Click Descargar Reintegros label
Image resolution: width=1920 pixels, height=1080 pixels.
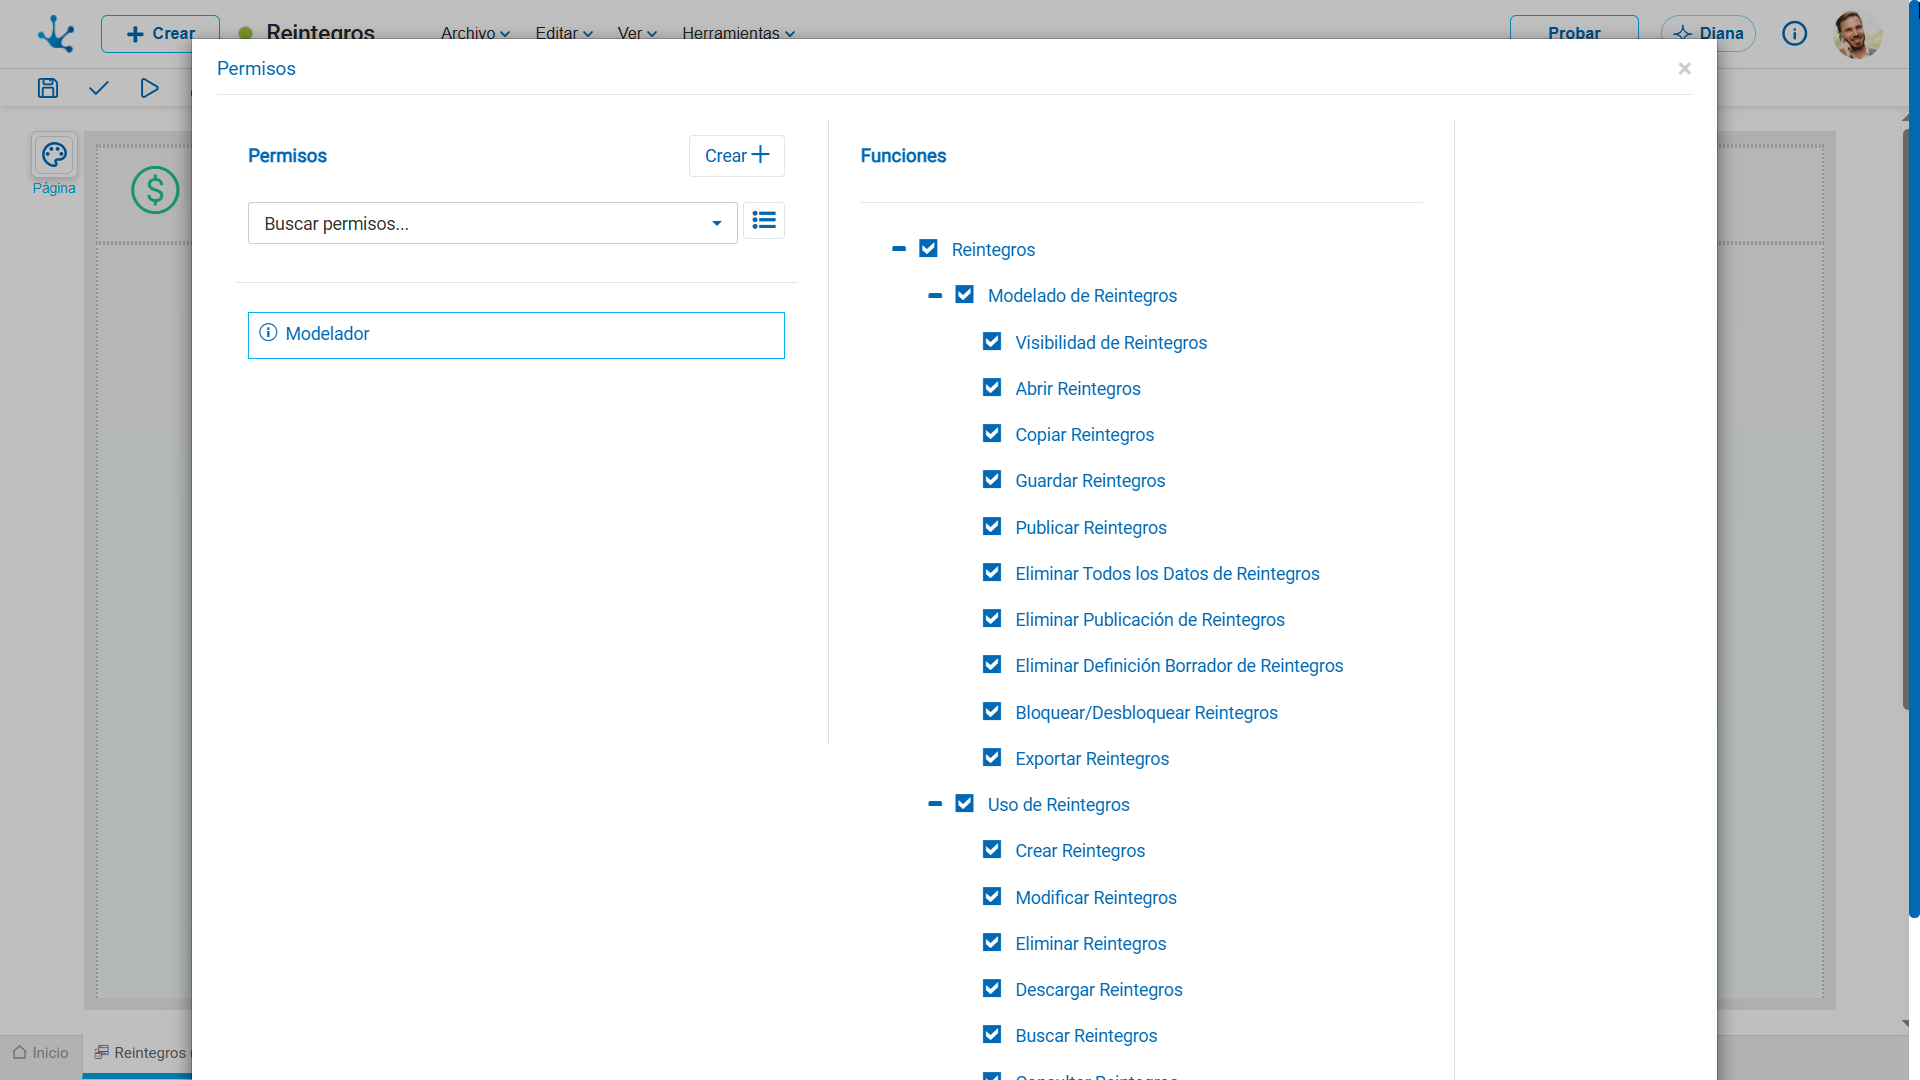[x=1099, y=989]
